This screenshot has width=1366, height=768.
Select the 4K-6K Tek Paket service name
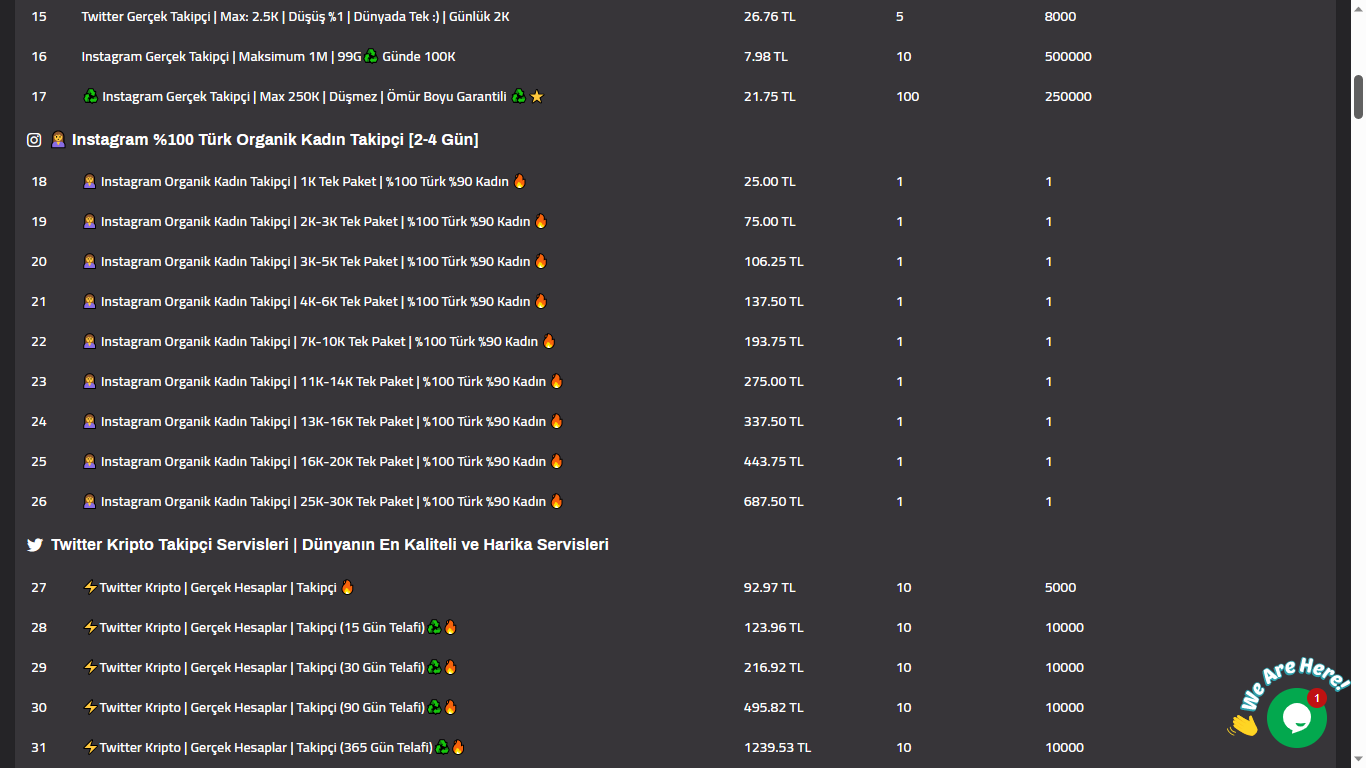[x=315, y=301]
